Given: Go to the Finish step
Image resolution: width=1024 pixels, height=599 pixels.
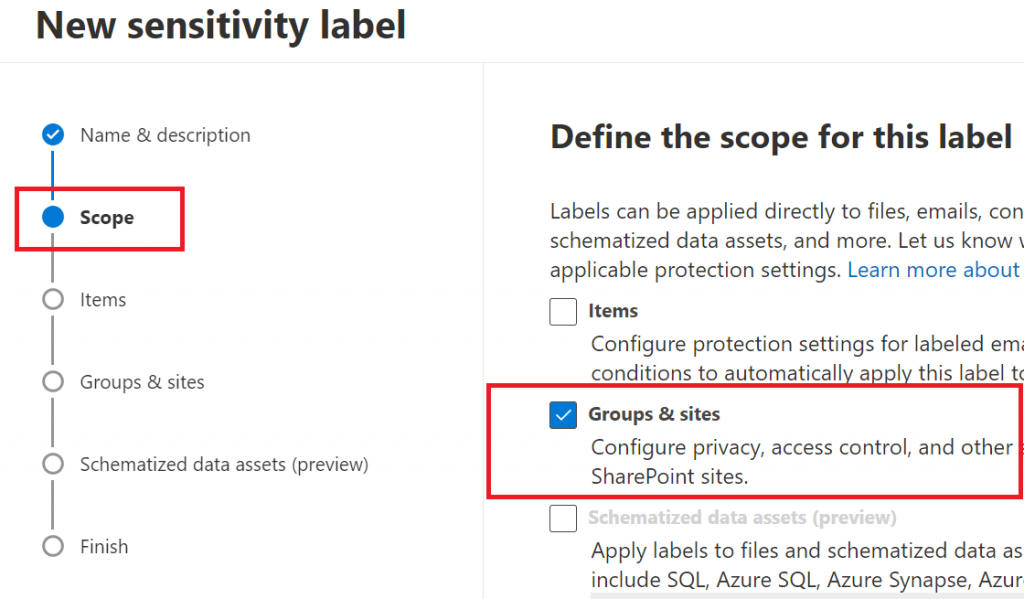Looking at the screenshot, I should [x=104, y=547].
